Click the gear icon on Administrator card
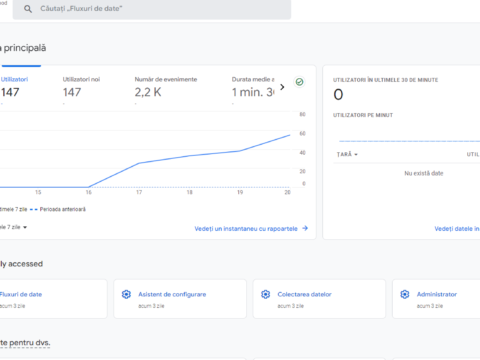Viewport: 480px width, 360px height. click(405, 294)
